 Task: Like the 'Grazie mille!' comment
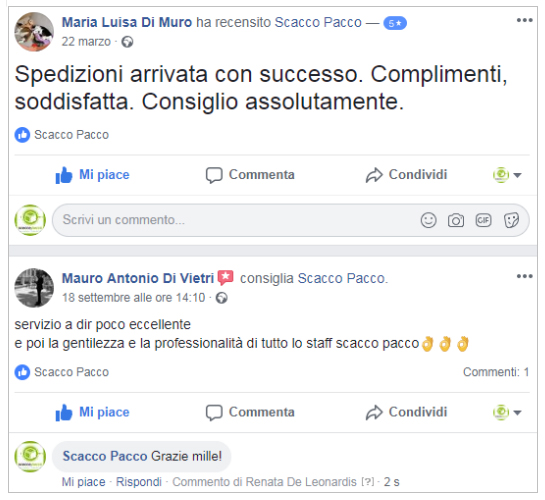pyautogui.click(x=83, y=482)
